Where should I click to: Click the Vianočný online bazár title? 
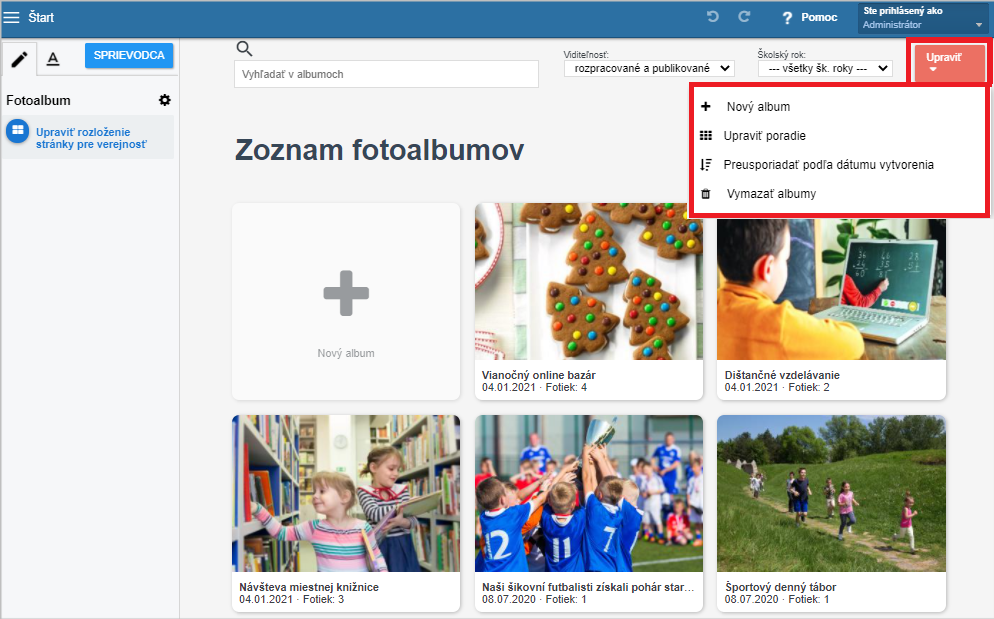(x=539, y=375)
